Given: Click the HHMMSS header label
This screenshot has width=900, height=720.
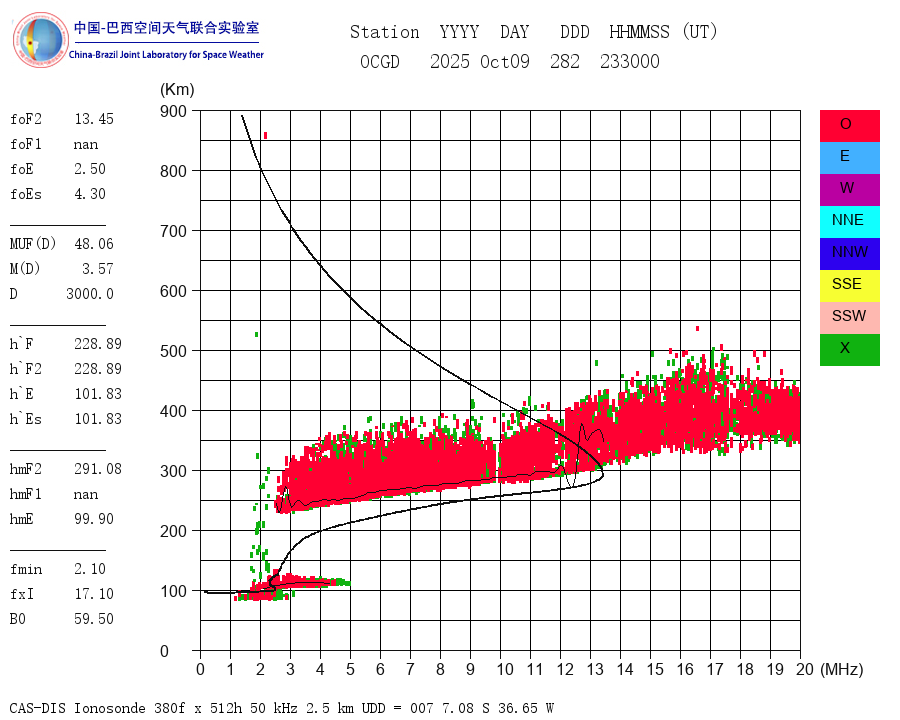Looking at the screenshot, I should pyautogui.click(x=639, y=32).
